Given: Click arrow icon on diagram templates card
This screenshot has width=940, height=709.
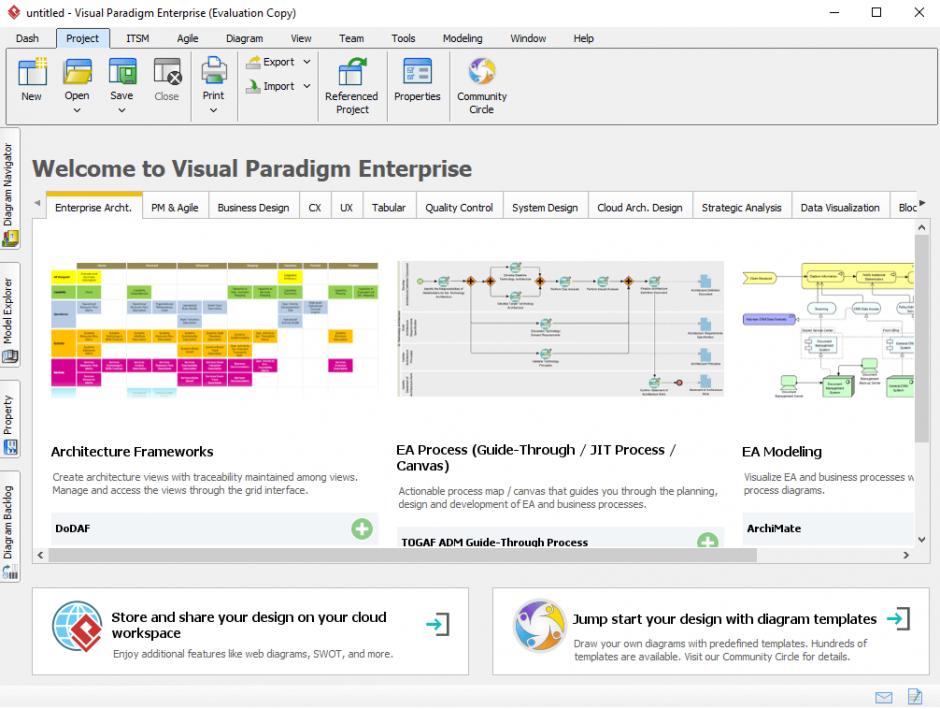Looking at the screenshot, I should 899,619.
